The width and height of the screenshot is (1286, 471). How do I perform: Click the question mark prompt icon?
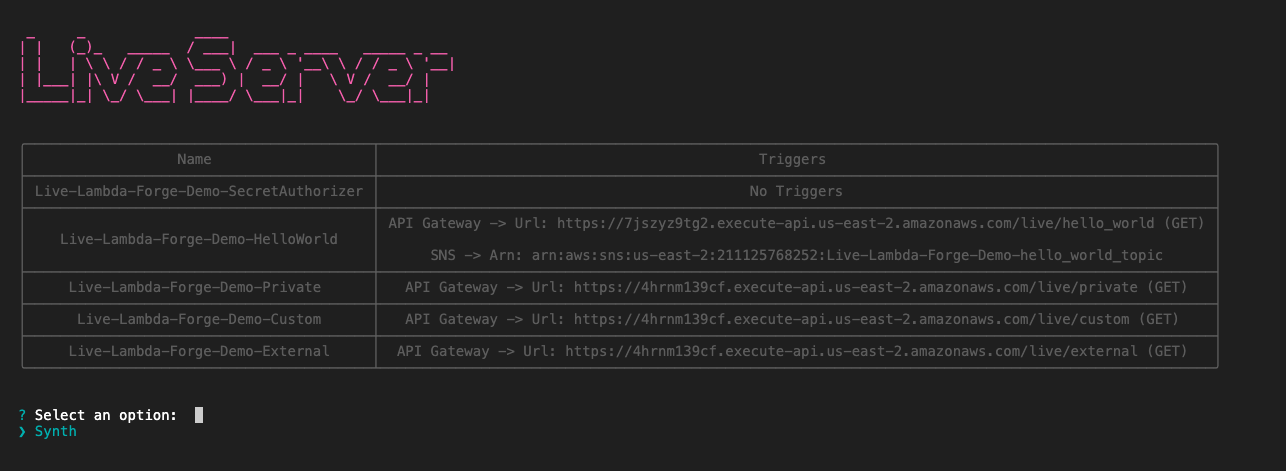[x=22, y=414]
